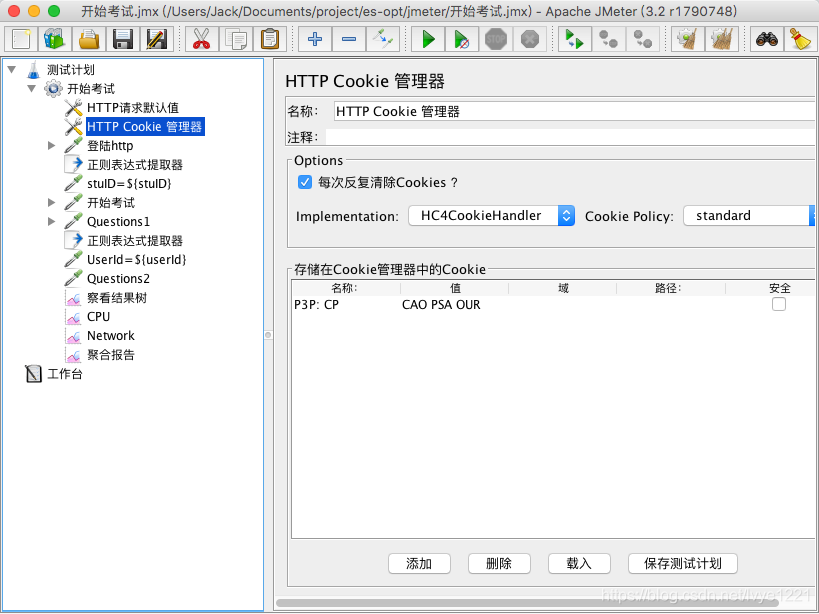Click the horizontal scrollbar at bottom

point(527,603)
